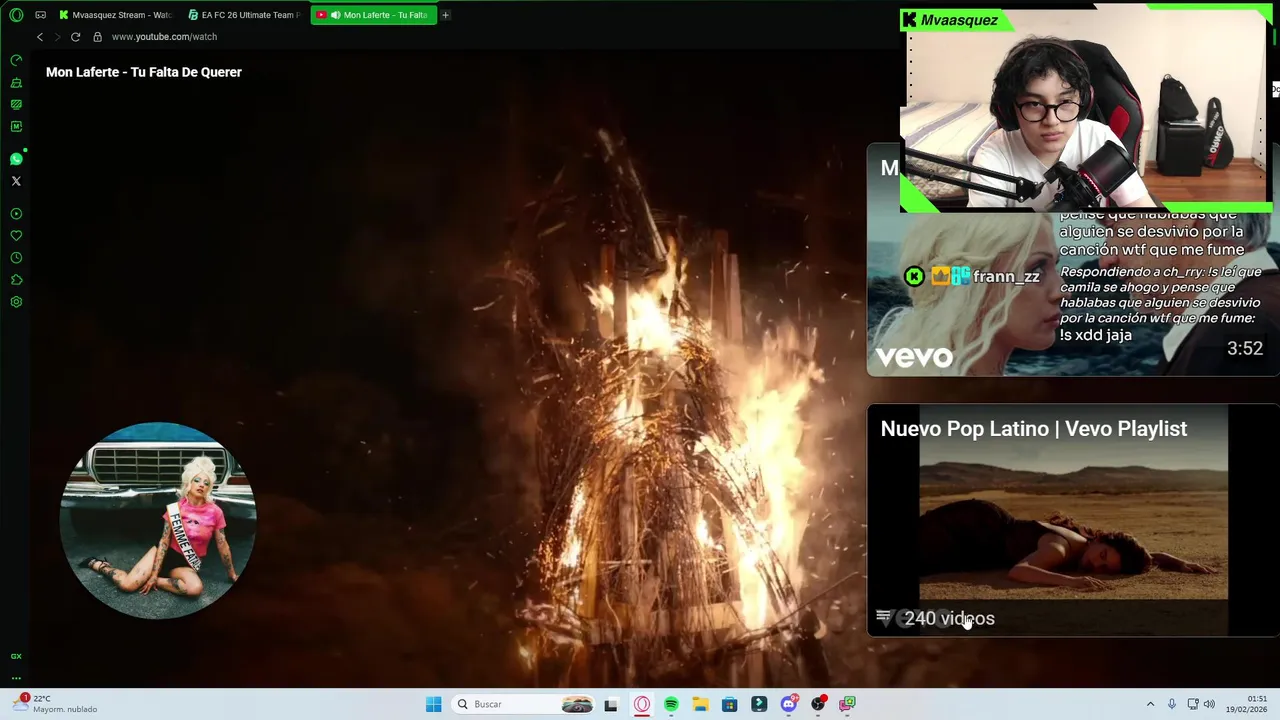Open Discord from the taskbar

coord(789,704)
